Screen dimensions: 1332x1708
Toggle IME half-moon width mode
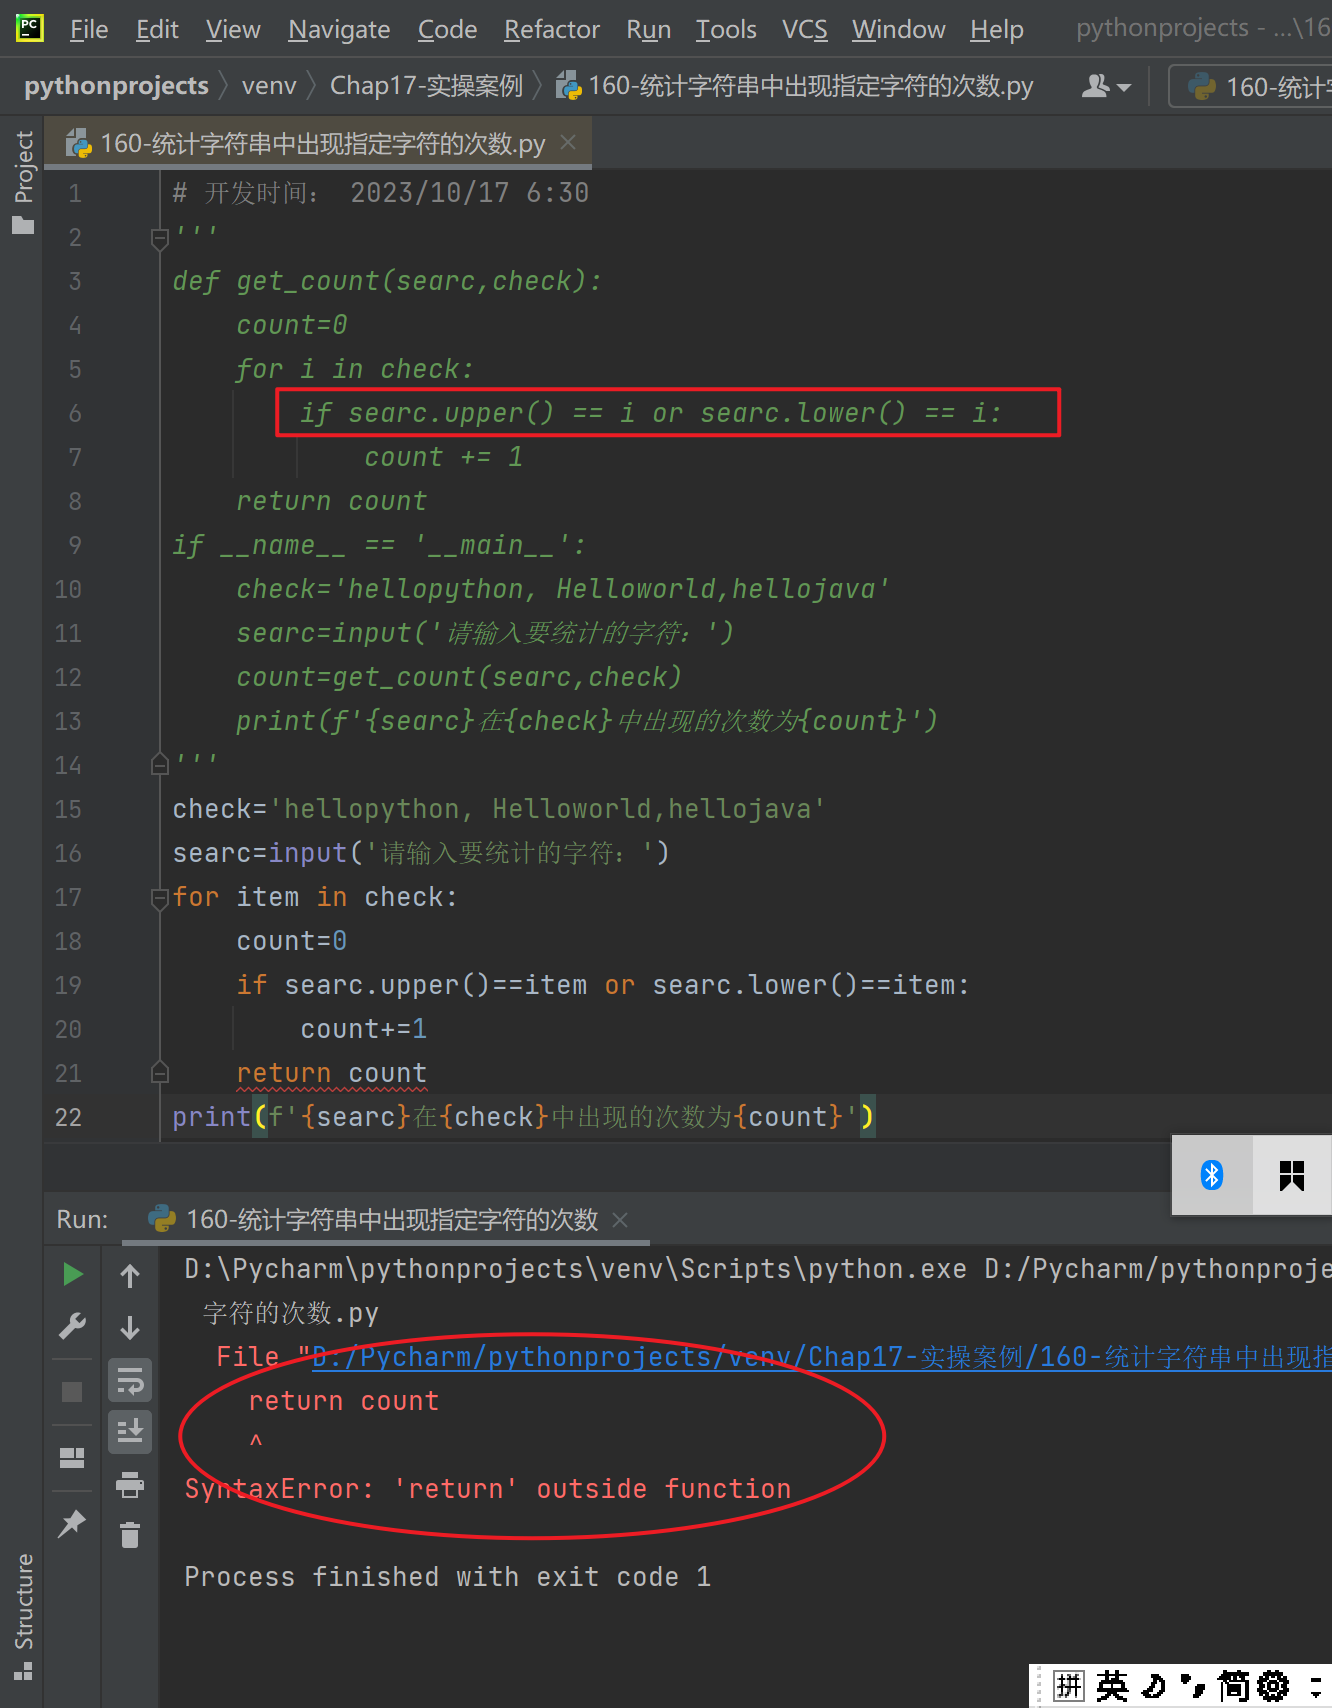tap(1153, 1686)
